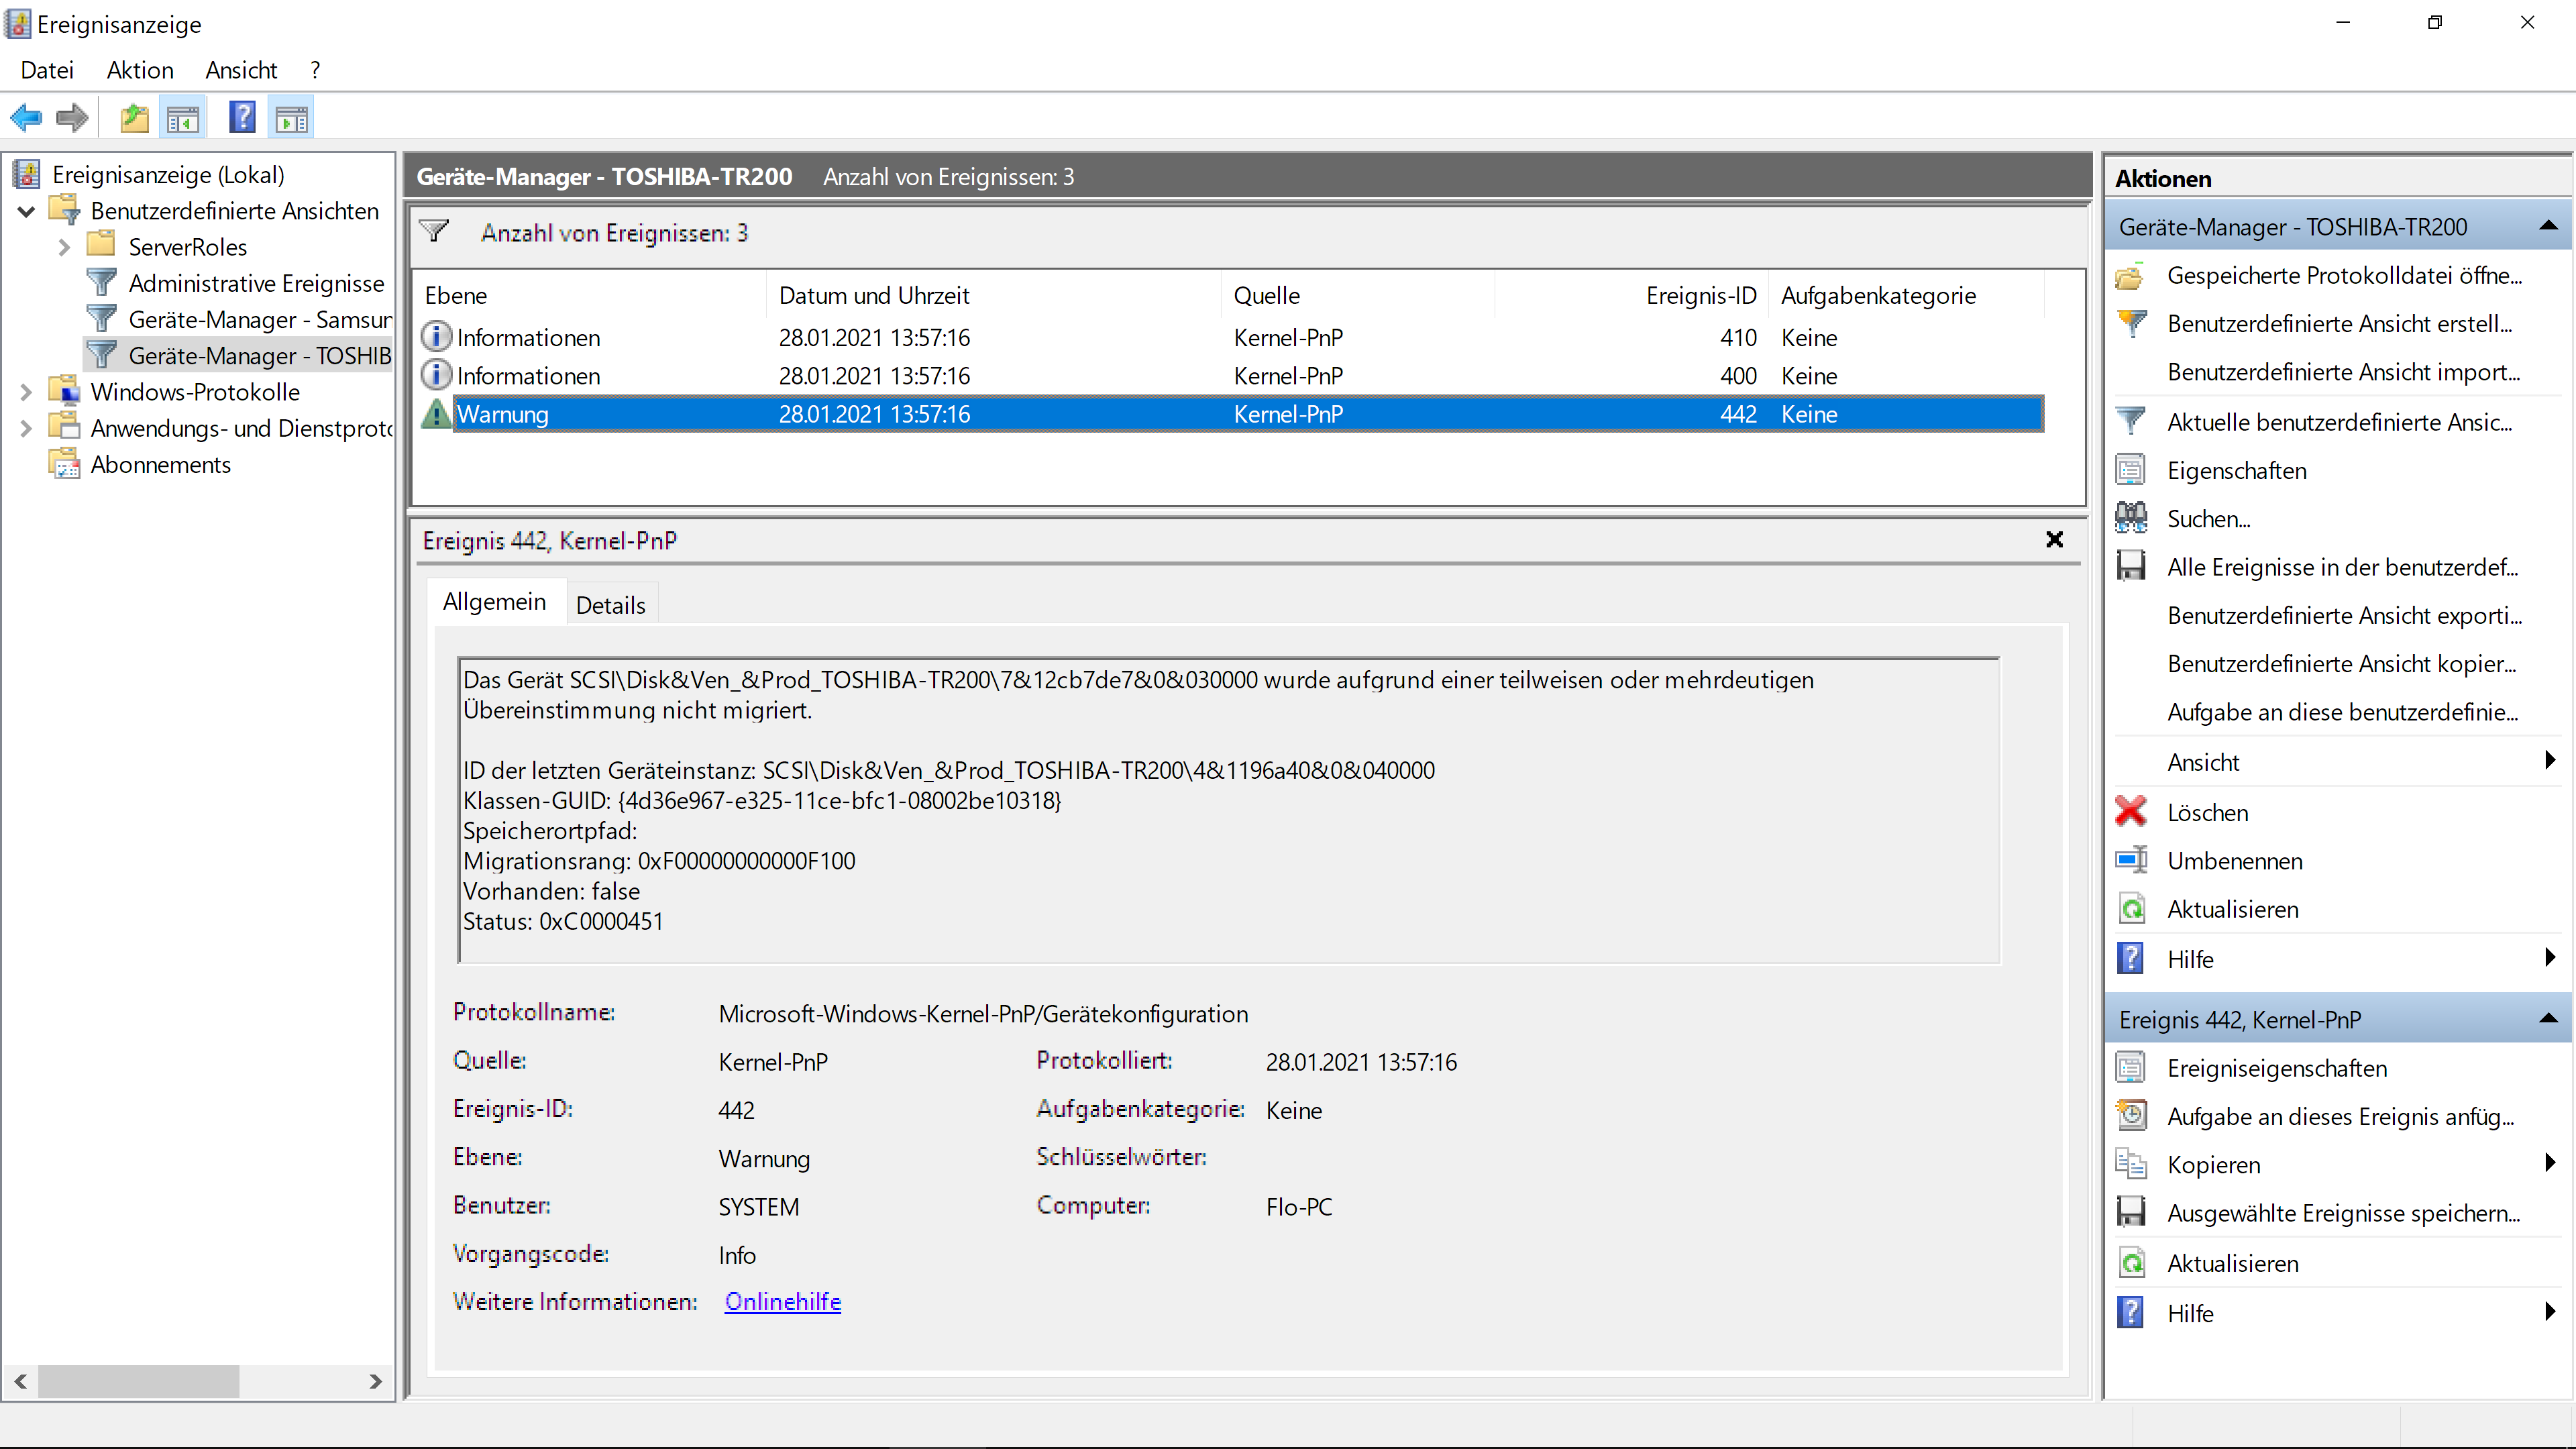The height and width of the screenshot is (1449, 2576).
Task: Expand the ServerRoles folder node
Action: point(65,247)
